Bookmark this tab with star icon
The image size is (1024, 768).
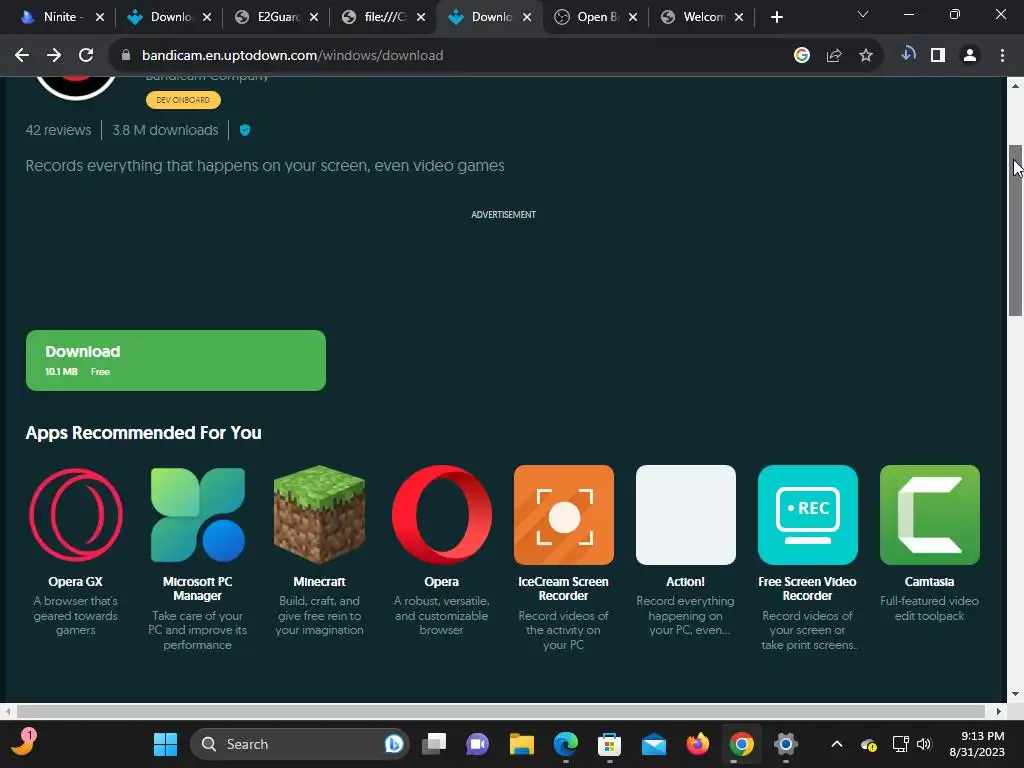tap(866, 56)
